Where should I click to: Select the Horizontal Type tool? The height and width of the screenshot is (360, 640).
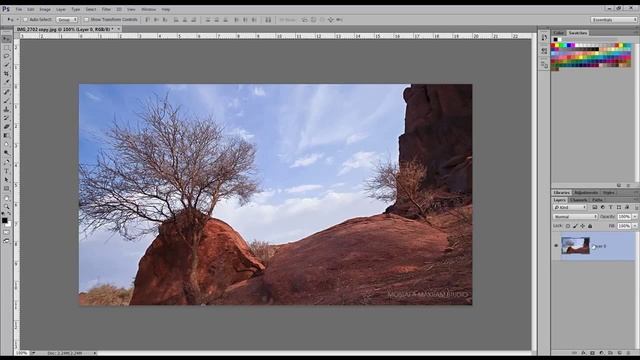[x=6, y=171]
